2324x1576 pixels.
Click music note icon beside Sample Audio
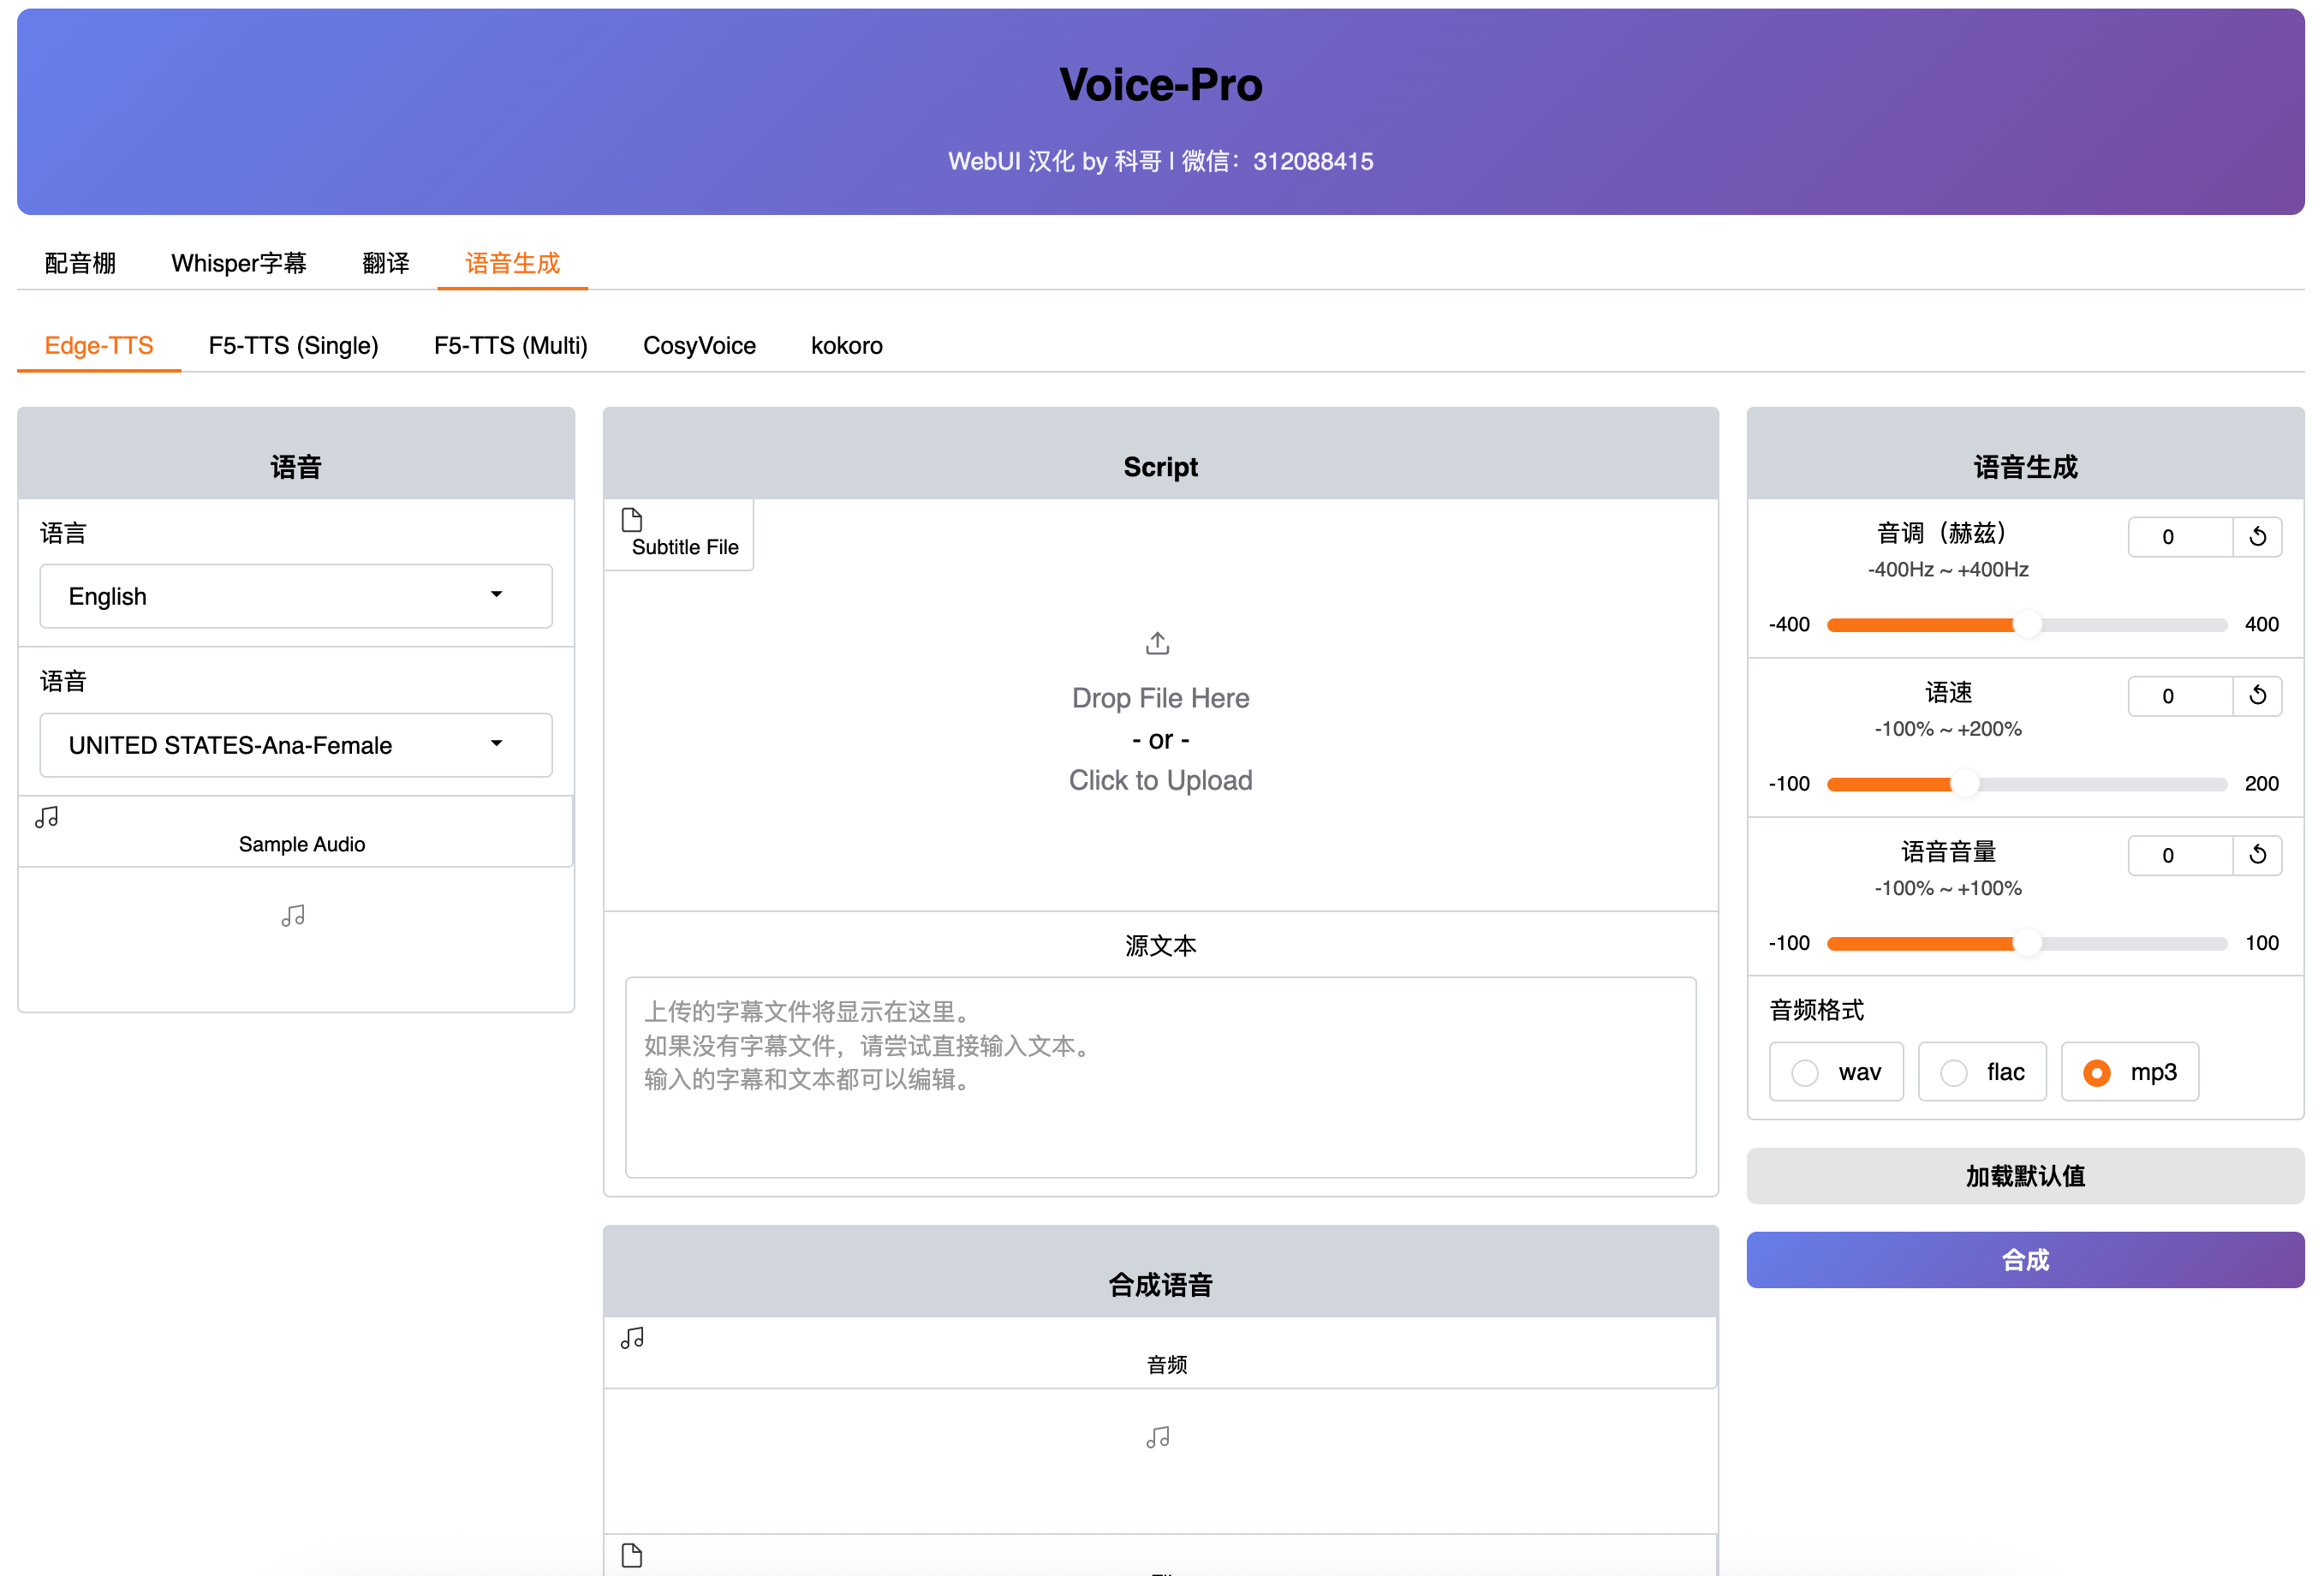(47, 818)
